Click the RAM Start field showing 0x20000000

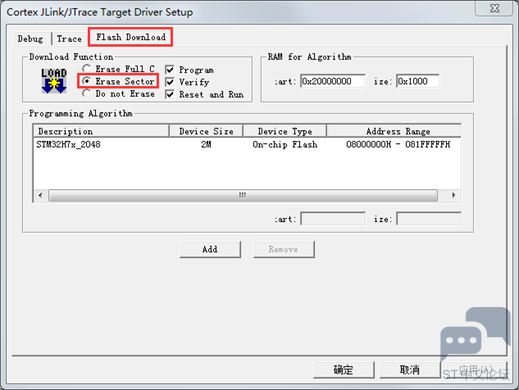(x=333, y=81)
